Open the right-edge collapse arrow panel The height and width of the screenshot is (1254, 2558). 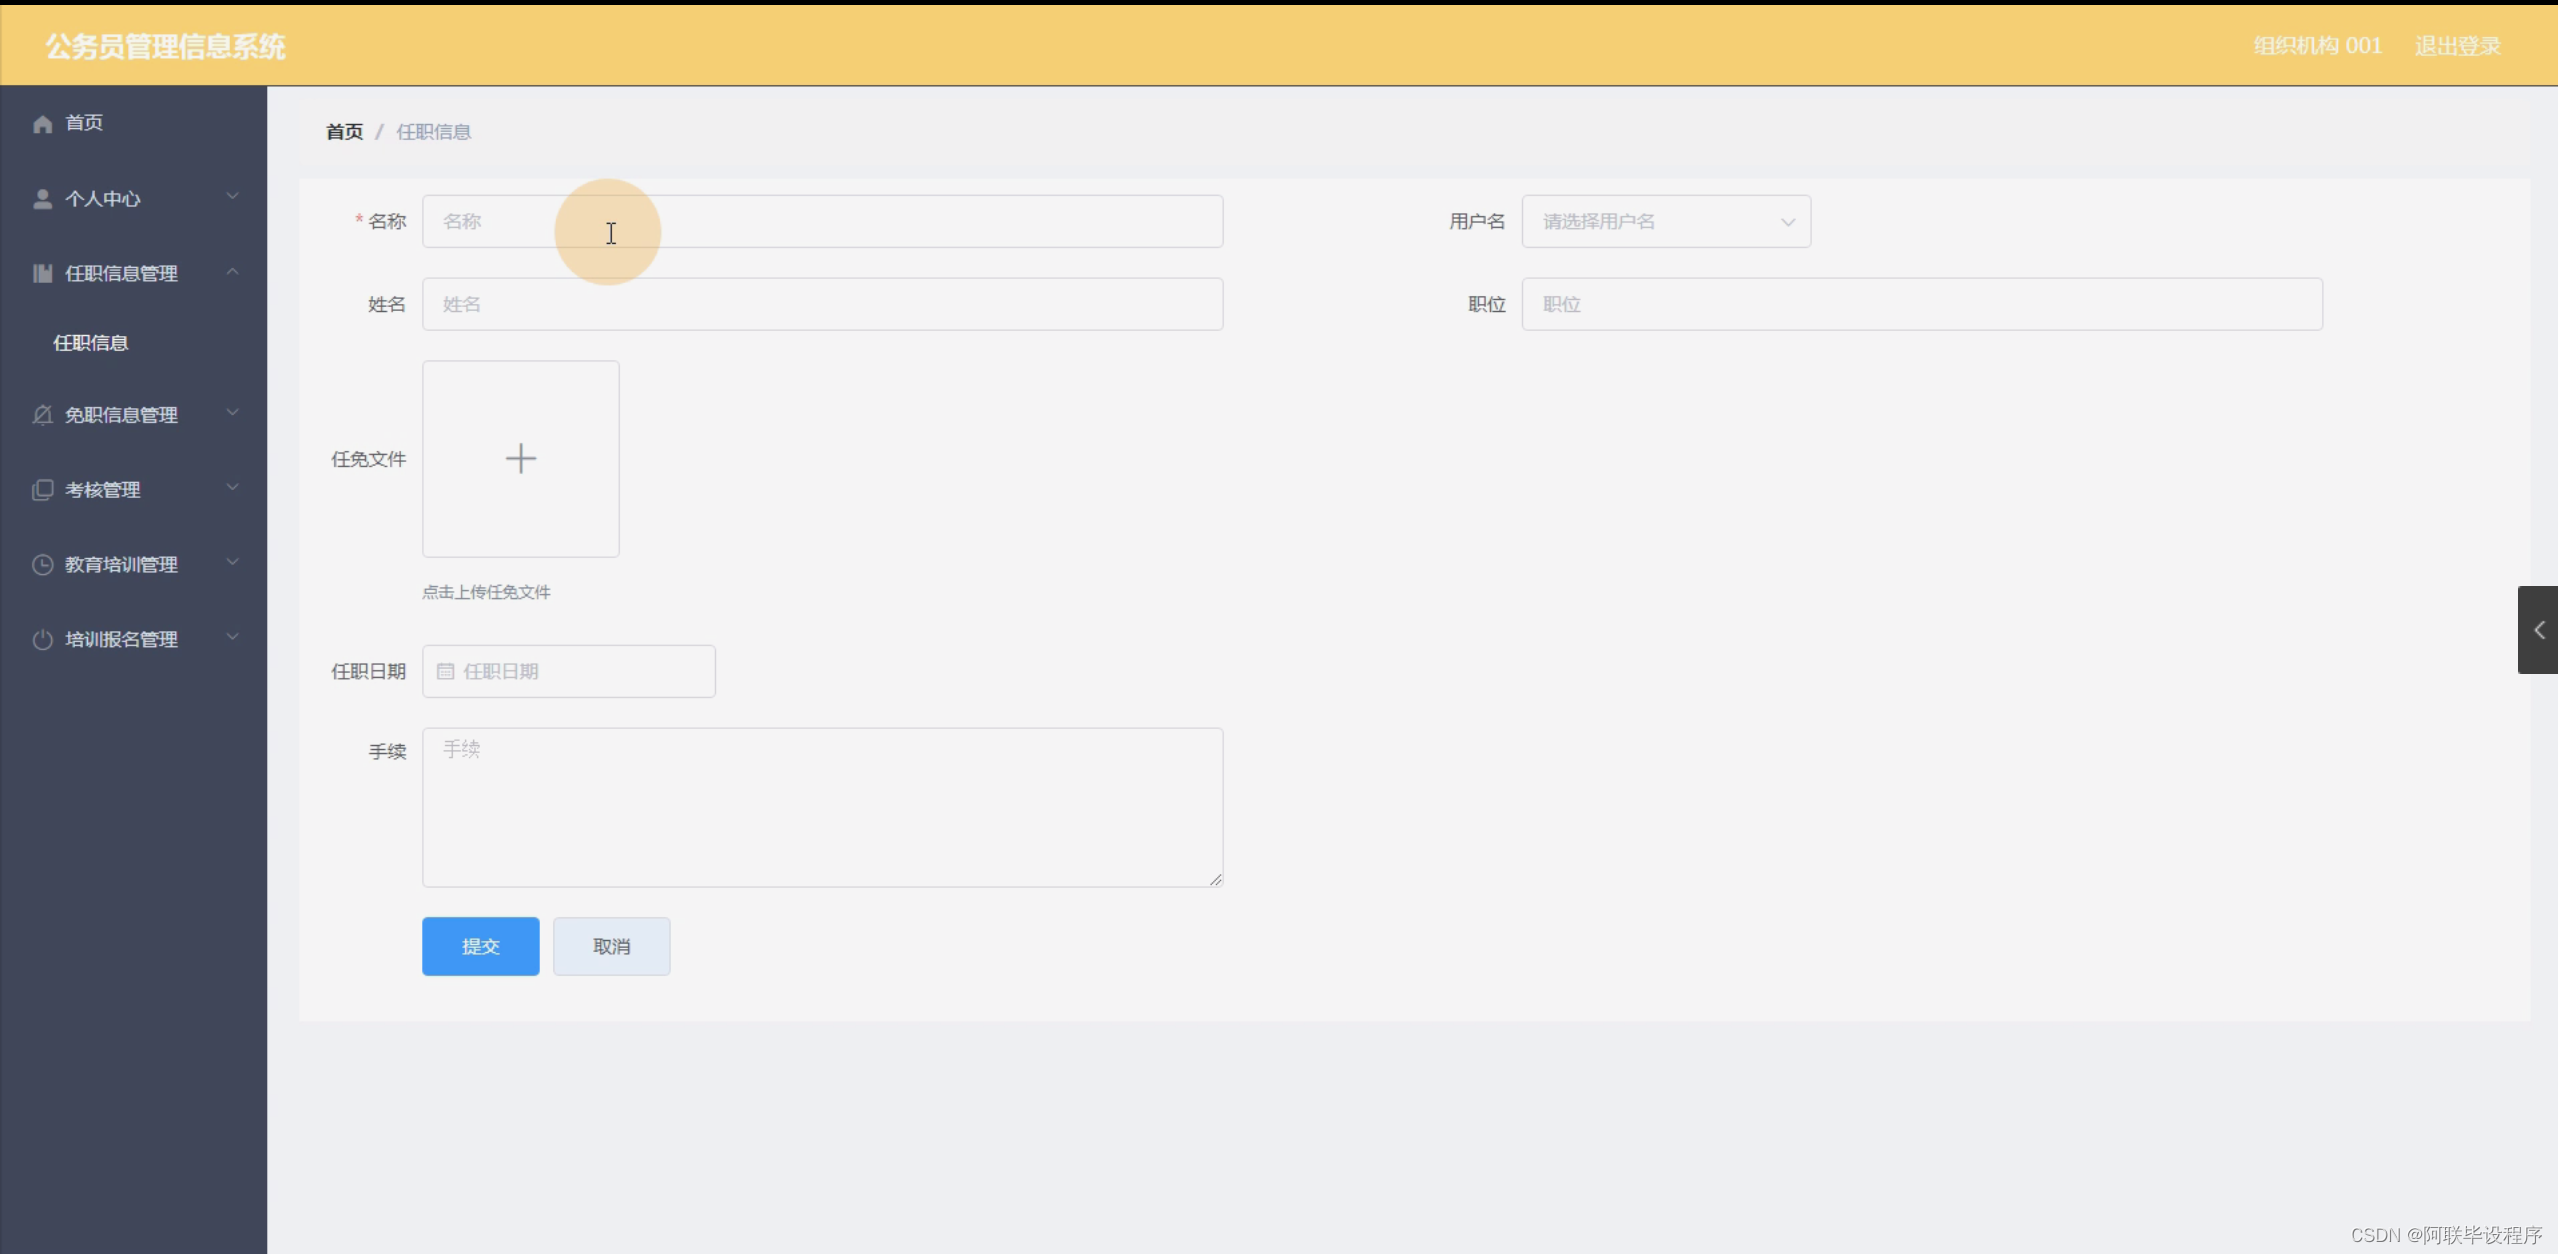point(2538,630)
